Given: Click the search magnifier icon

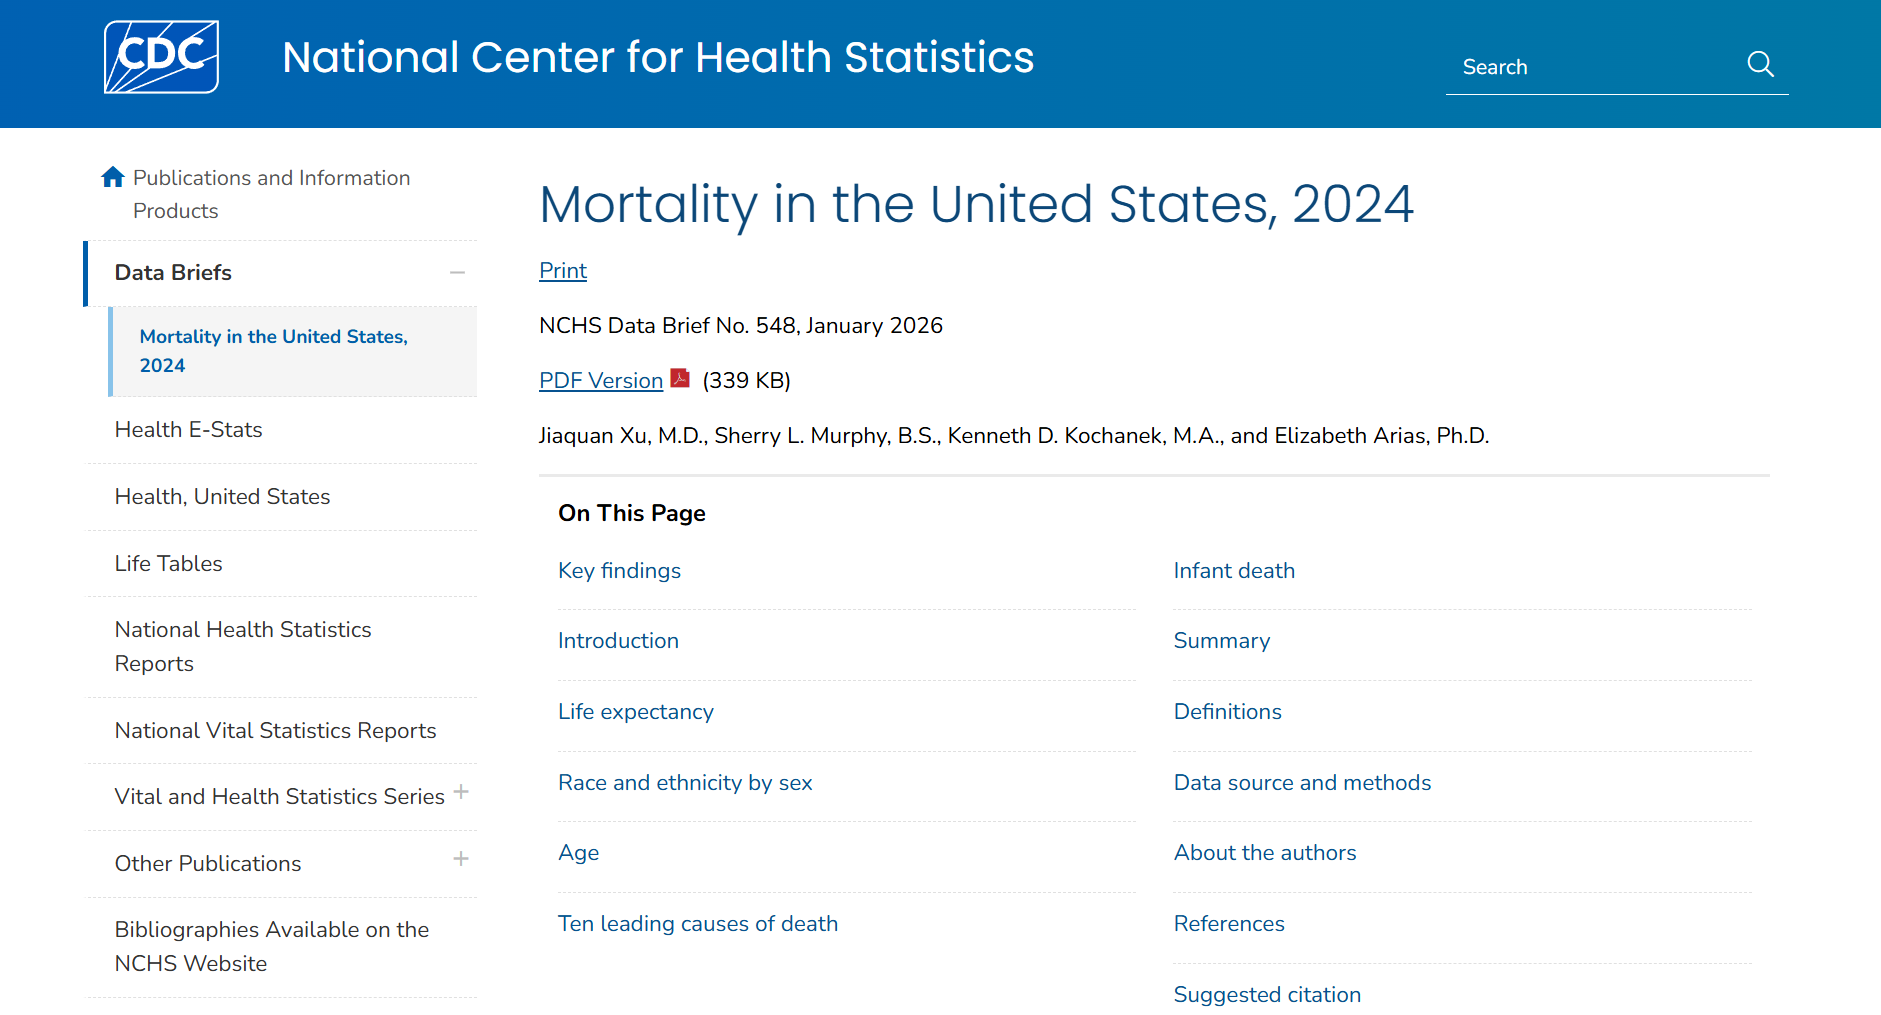Looking at the screenshot, I should pyautogui.click(x=1760, y=65).
